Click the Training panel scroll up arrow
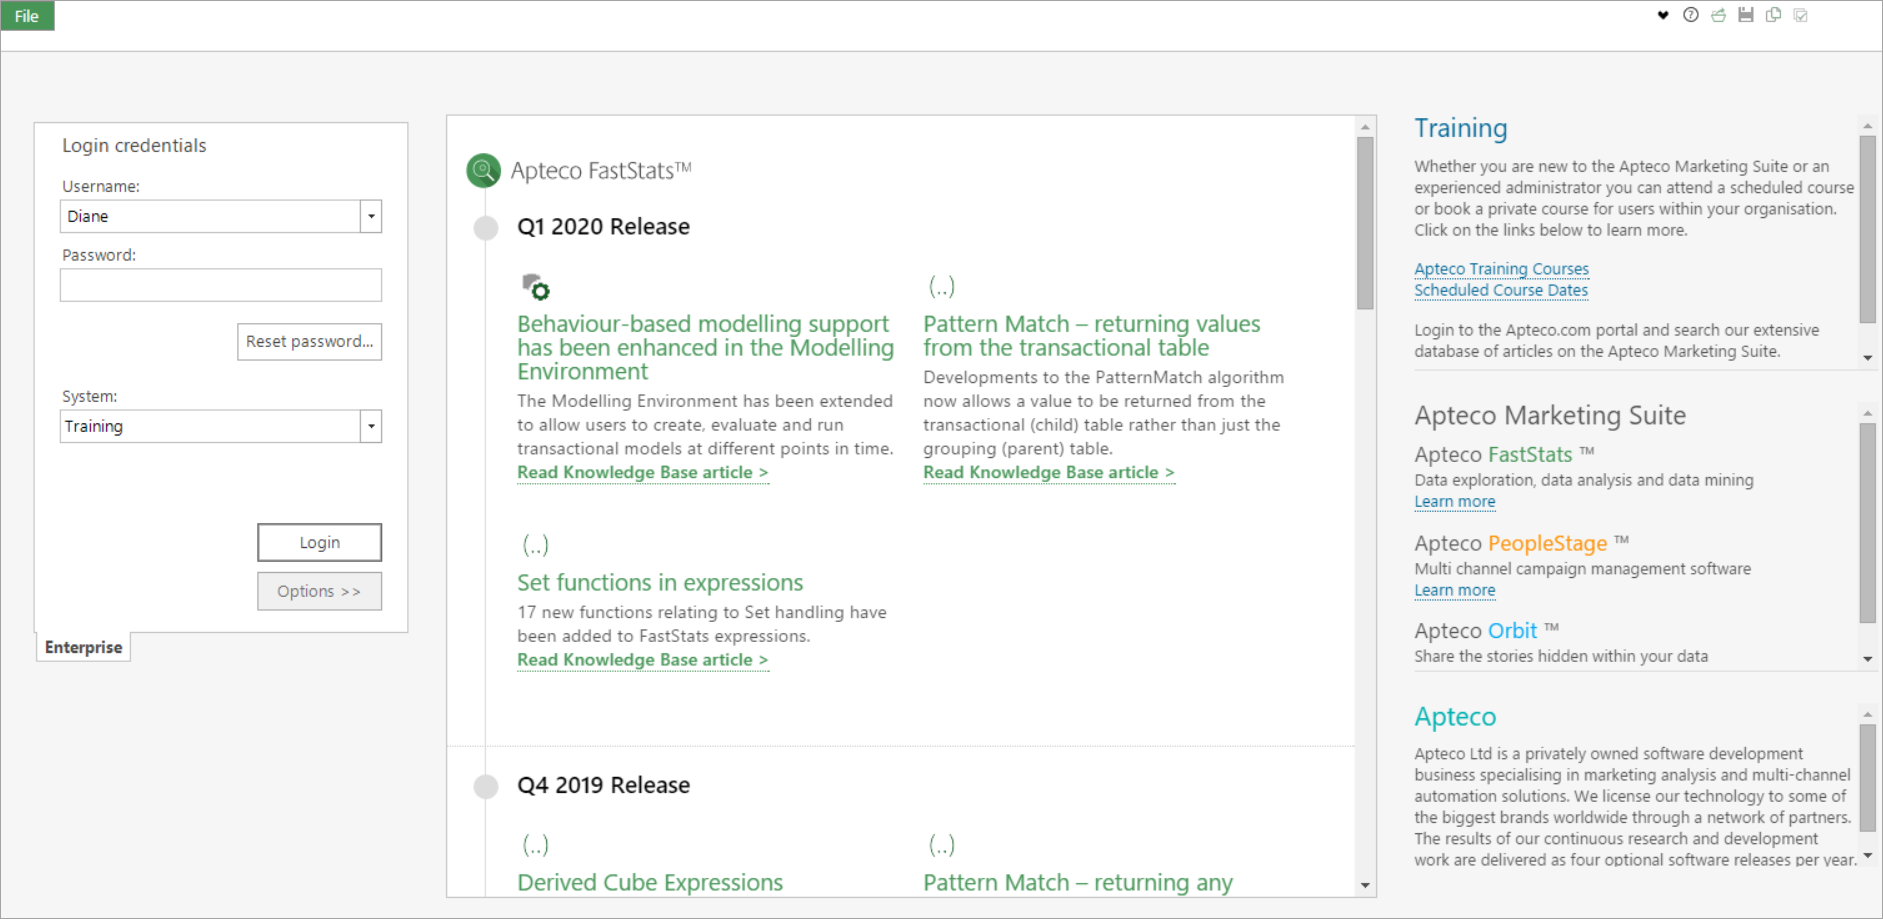This screenshot has width=1883, height=919. tap(1867, 126)
